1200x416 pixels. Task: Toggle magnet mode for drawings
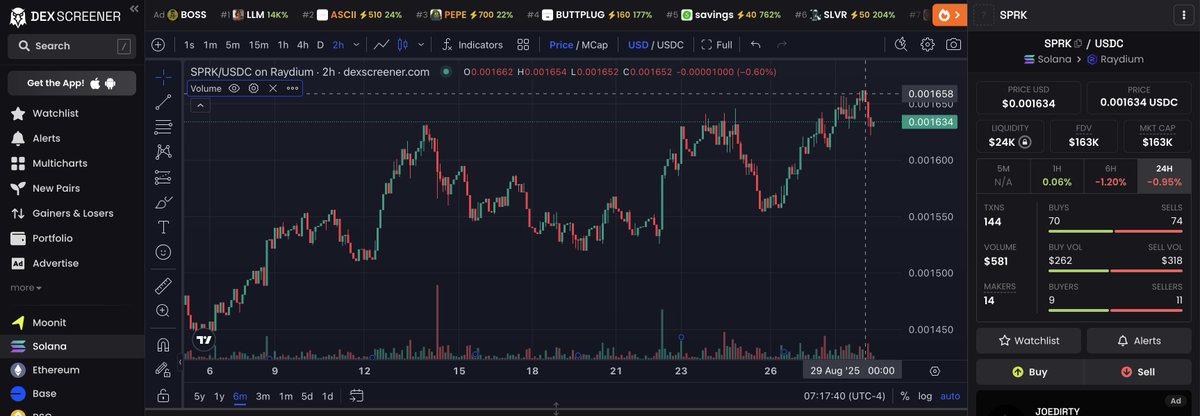coord(163,345)
